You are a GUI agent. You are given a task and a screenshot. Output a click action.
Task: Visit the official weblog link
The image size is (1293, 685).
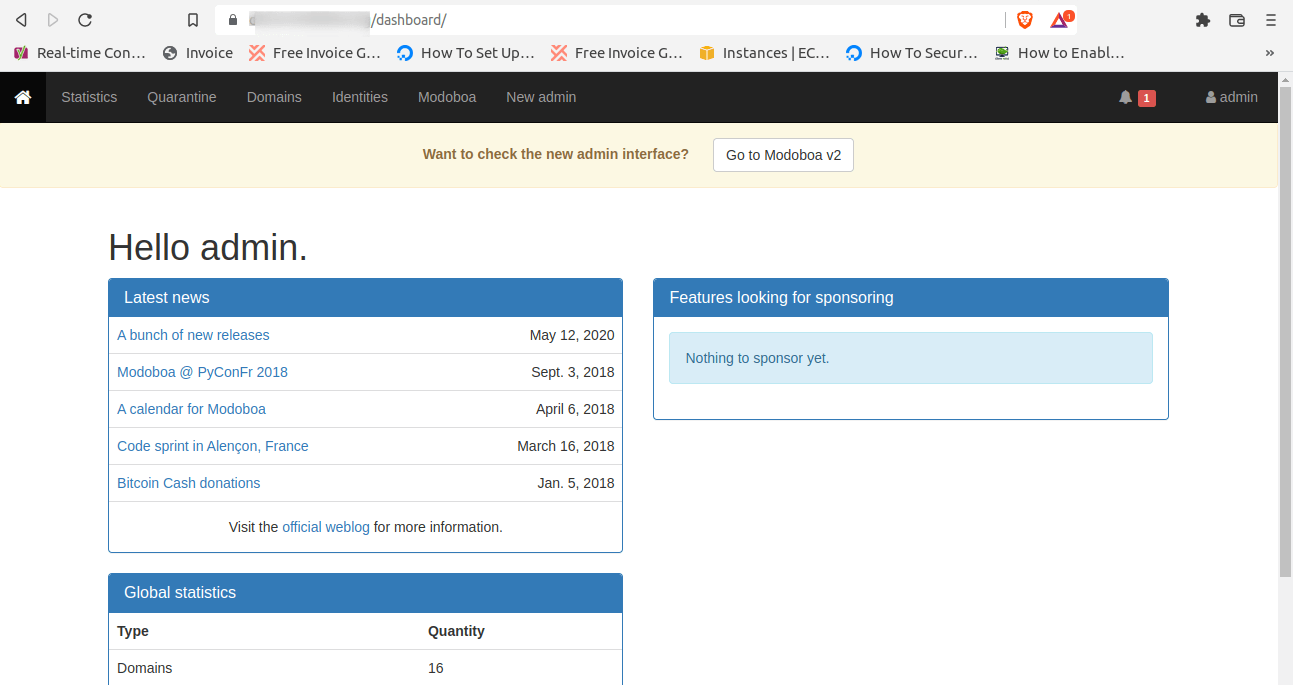pyautogui.click(x=326, y=527)
